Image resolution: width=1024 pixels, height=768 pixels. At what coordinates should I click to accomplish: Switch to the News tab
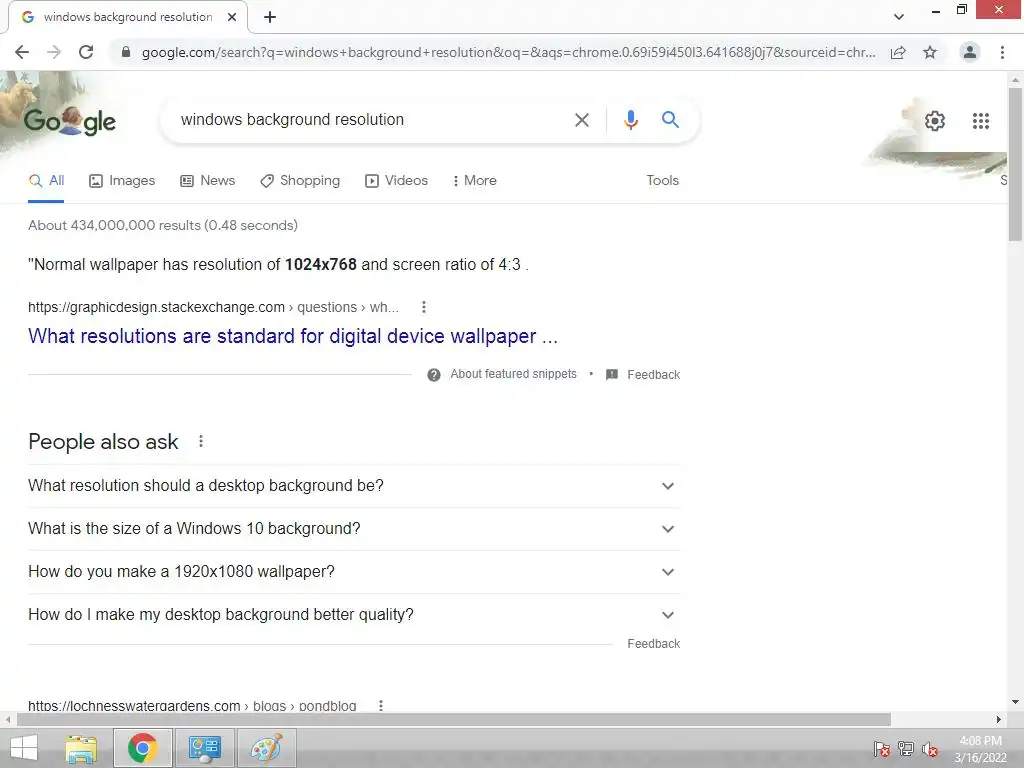click(x=208, y=181)
